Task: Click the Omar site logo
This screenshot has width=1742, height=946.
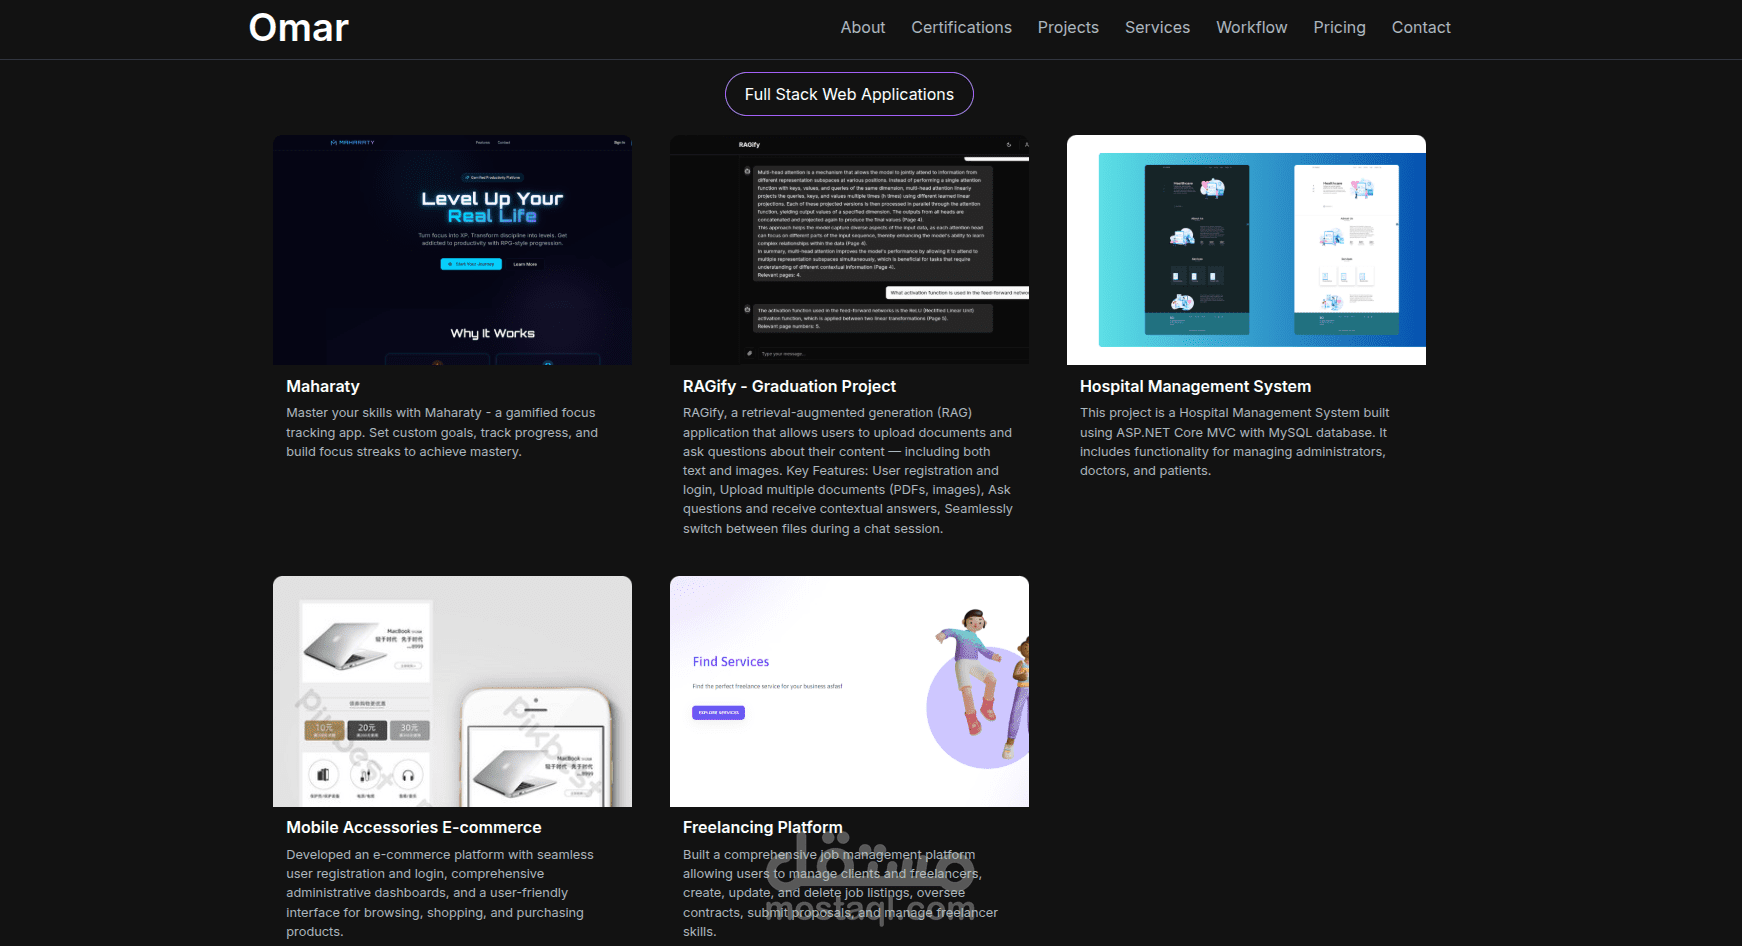Action: tap(298, 28)
